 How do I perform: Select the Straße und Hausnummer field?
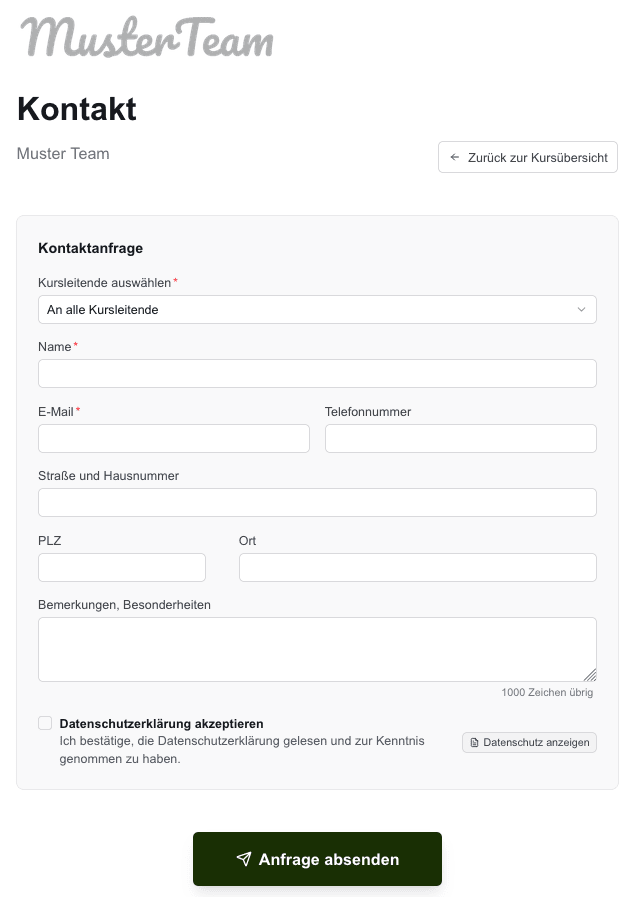(x=317, y=502)
